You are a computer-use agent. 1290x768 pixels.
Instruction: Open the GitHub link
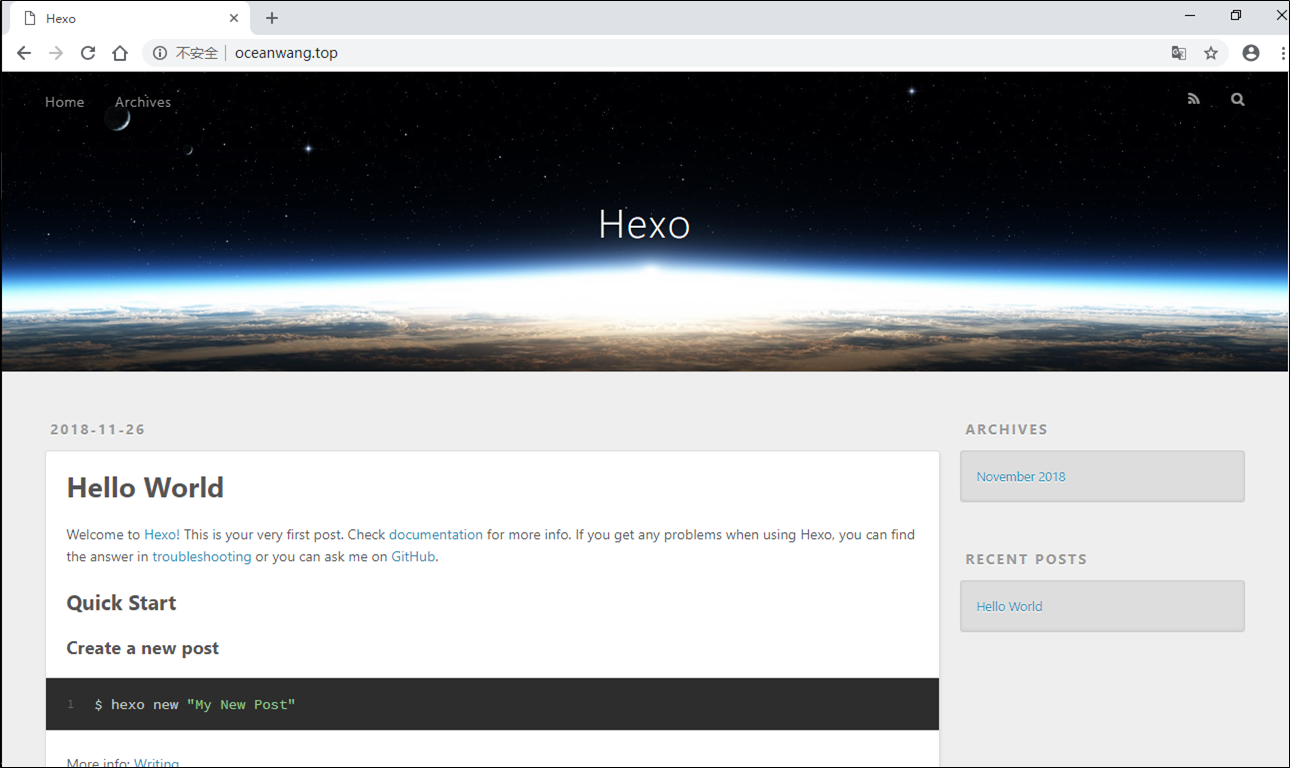click(413, 557)
